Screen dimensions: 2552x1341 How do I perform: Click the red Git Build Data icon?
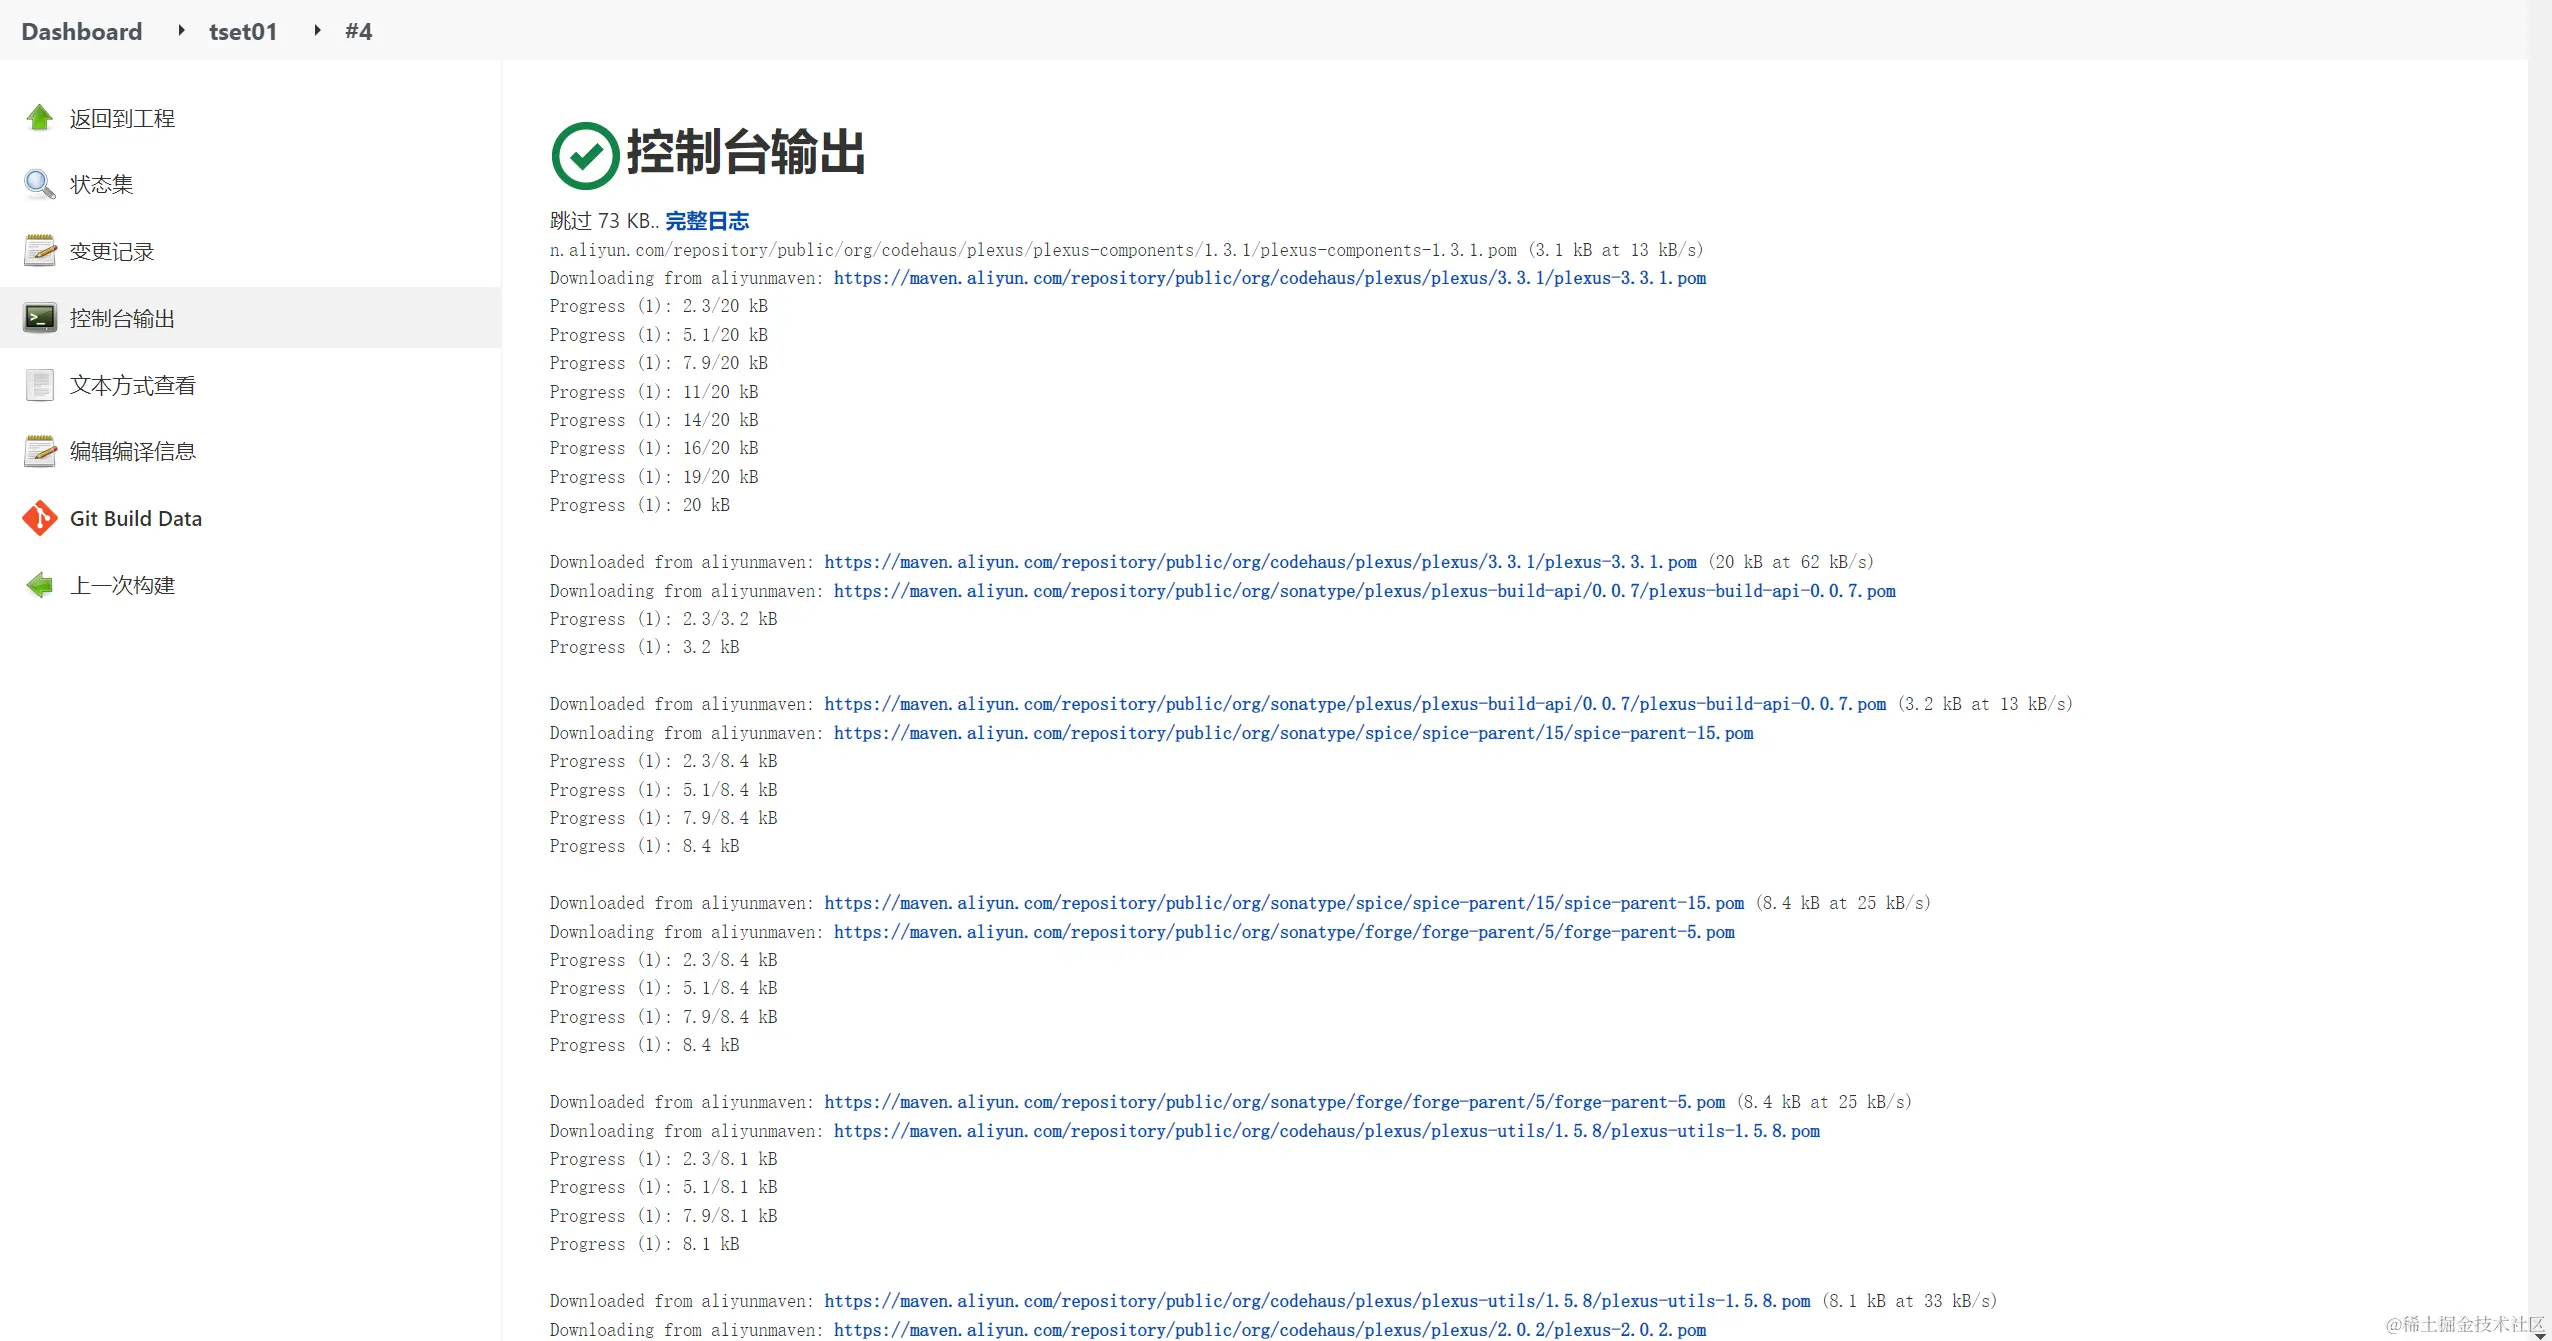pyautogui.click(x=40, y=518)
